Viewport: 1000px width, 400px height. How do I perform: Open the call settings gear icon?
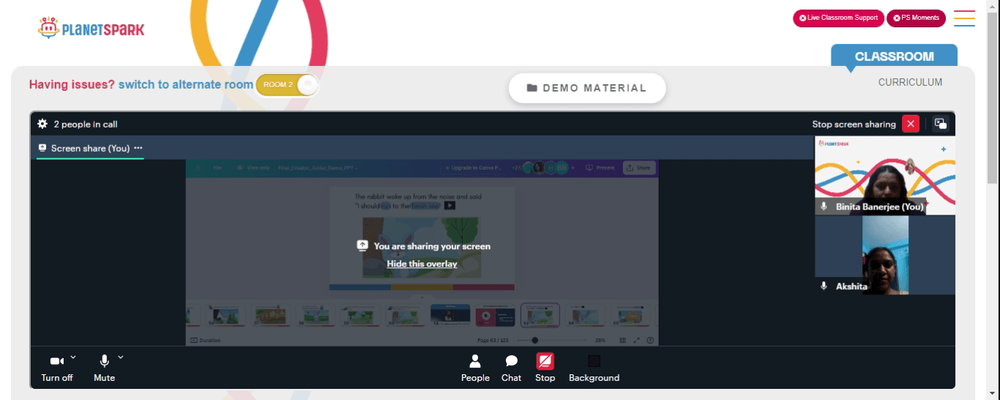click(43, 124)
